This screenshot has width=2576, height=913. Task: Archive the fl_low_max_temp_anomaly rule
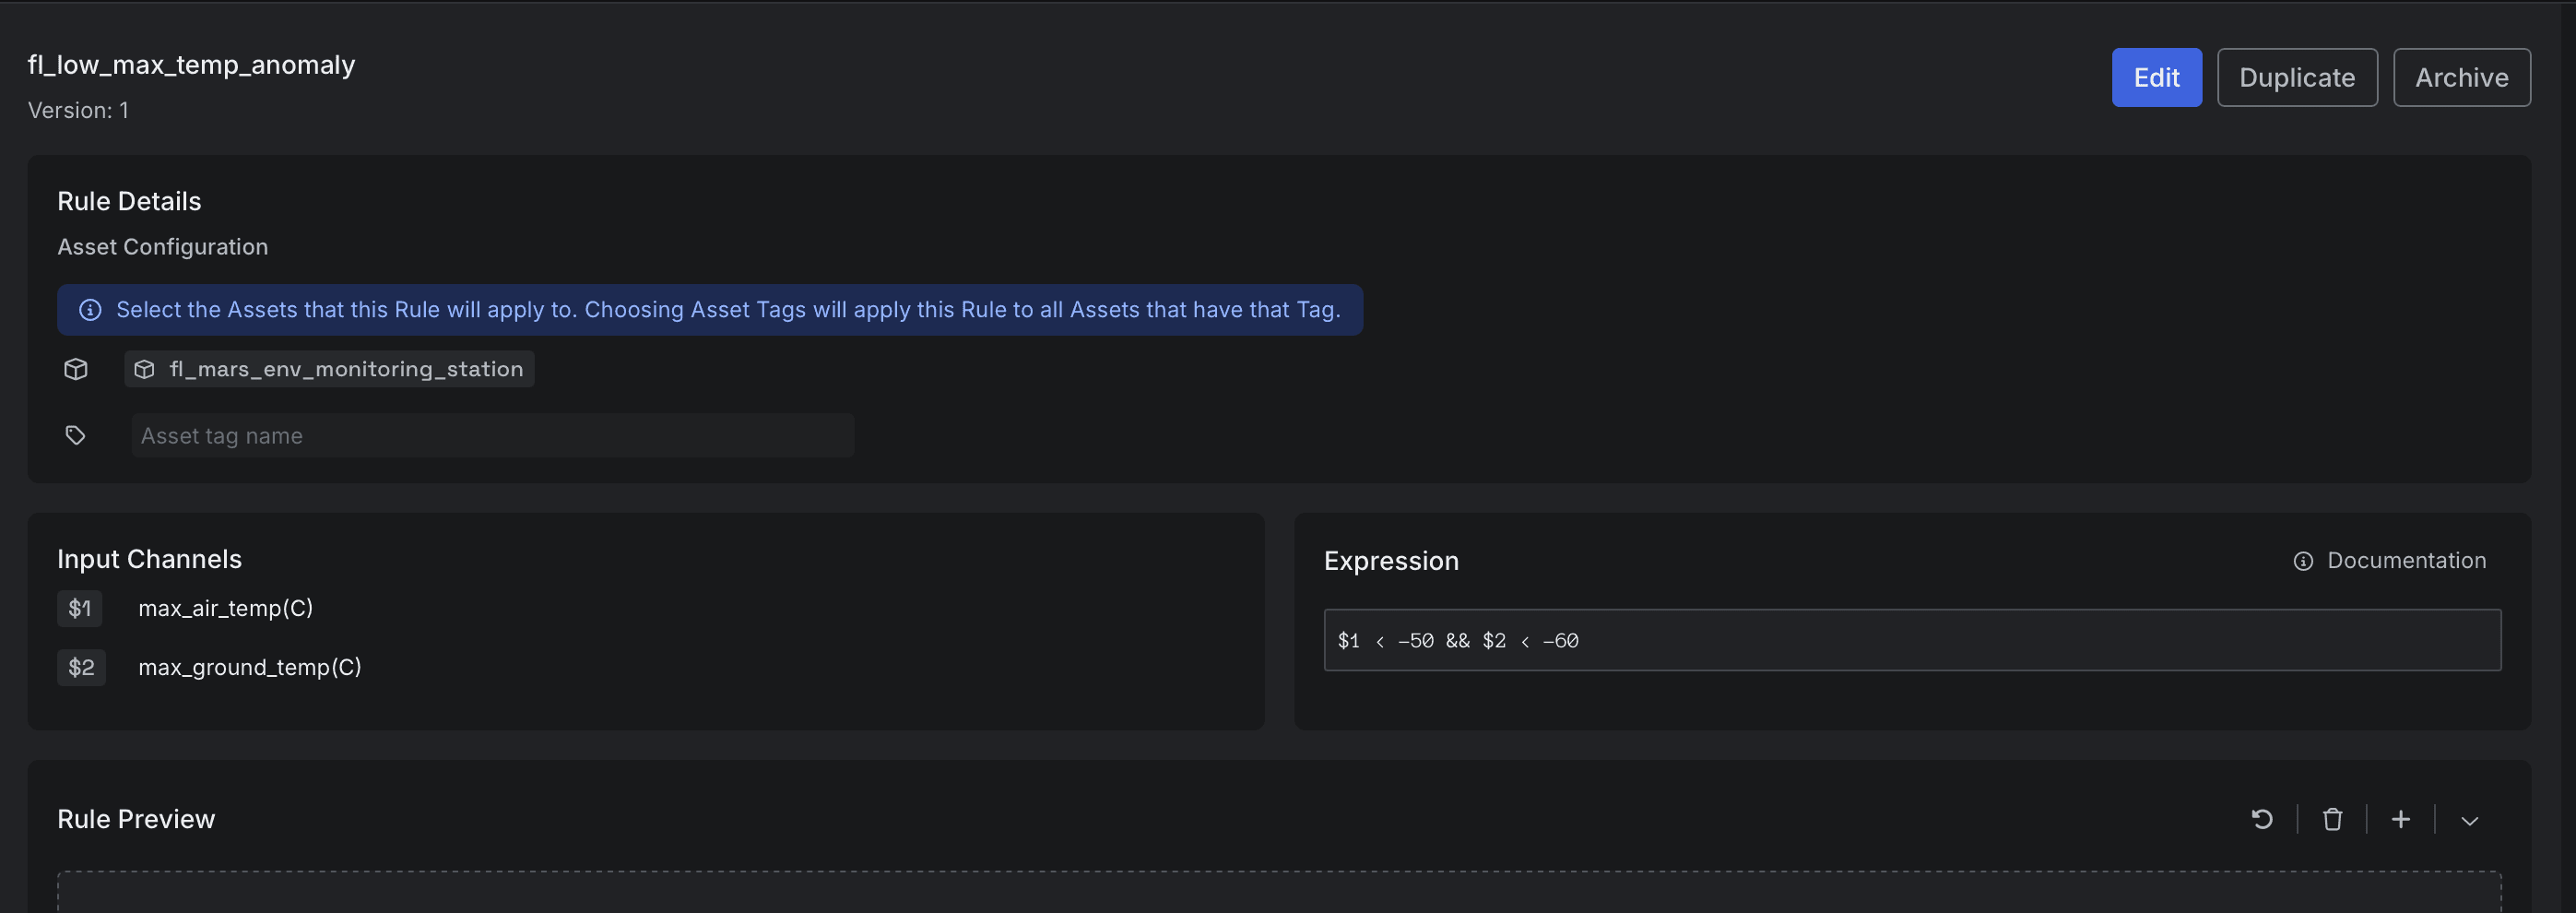(2461, 77)
